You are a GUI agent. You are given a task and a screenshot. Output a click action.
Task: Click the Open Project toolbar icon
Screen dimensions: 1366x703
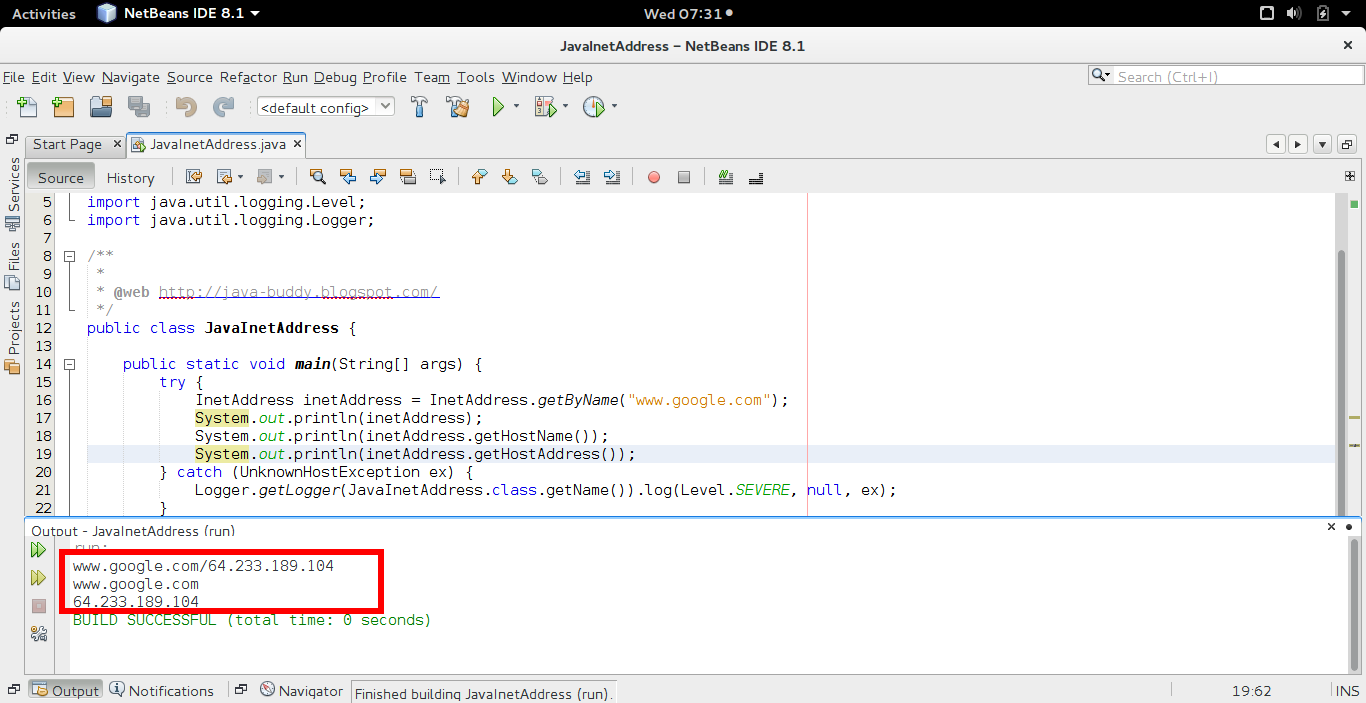point(101,106)
